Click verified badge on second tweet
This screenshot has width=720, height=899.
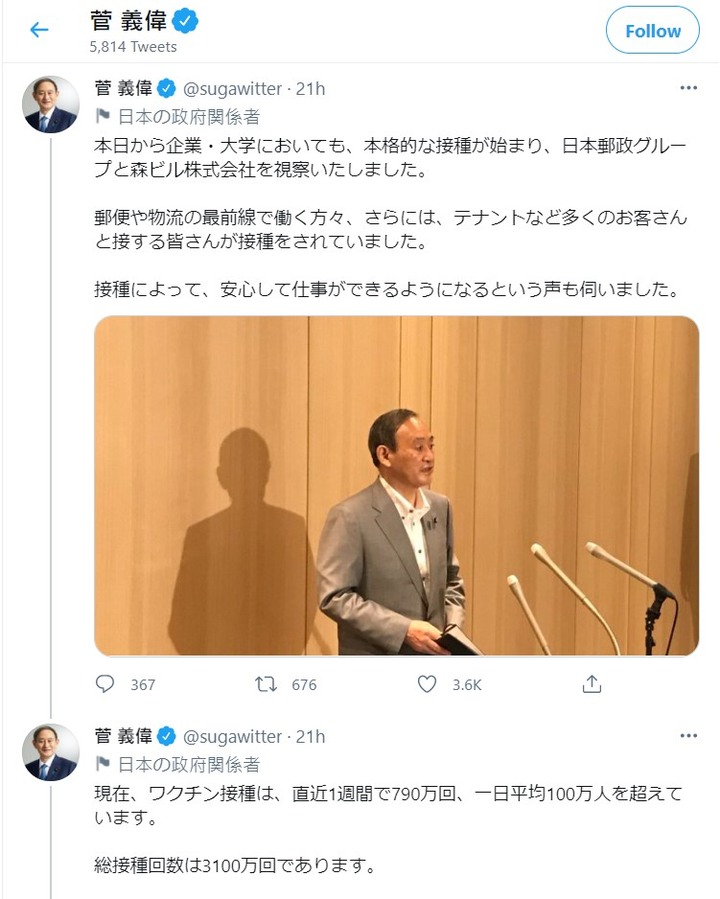pos(167,736)
